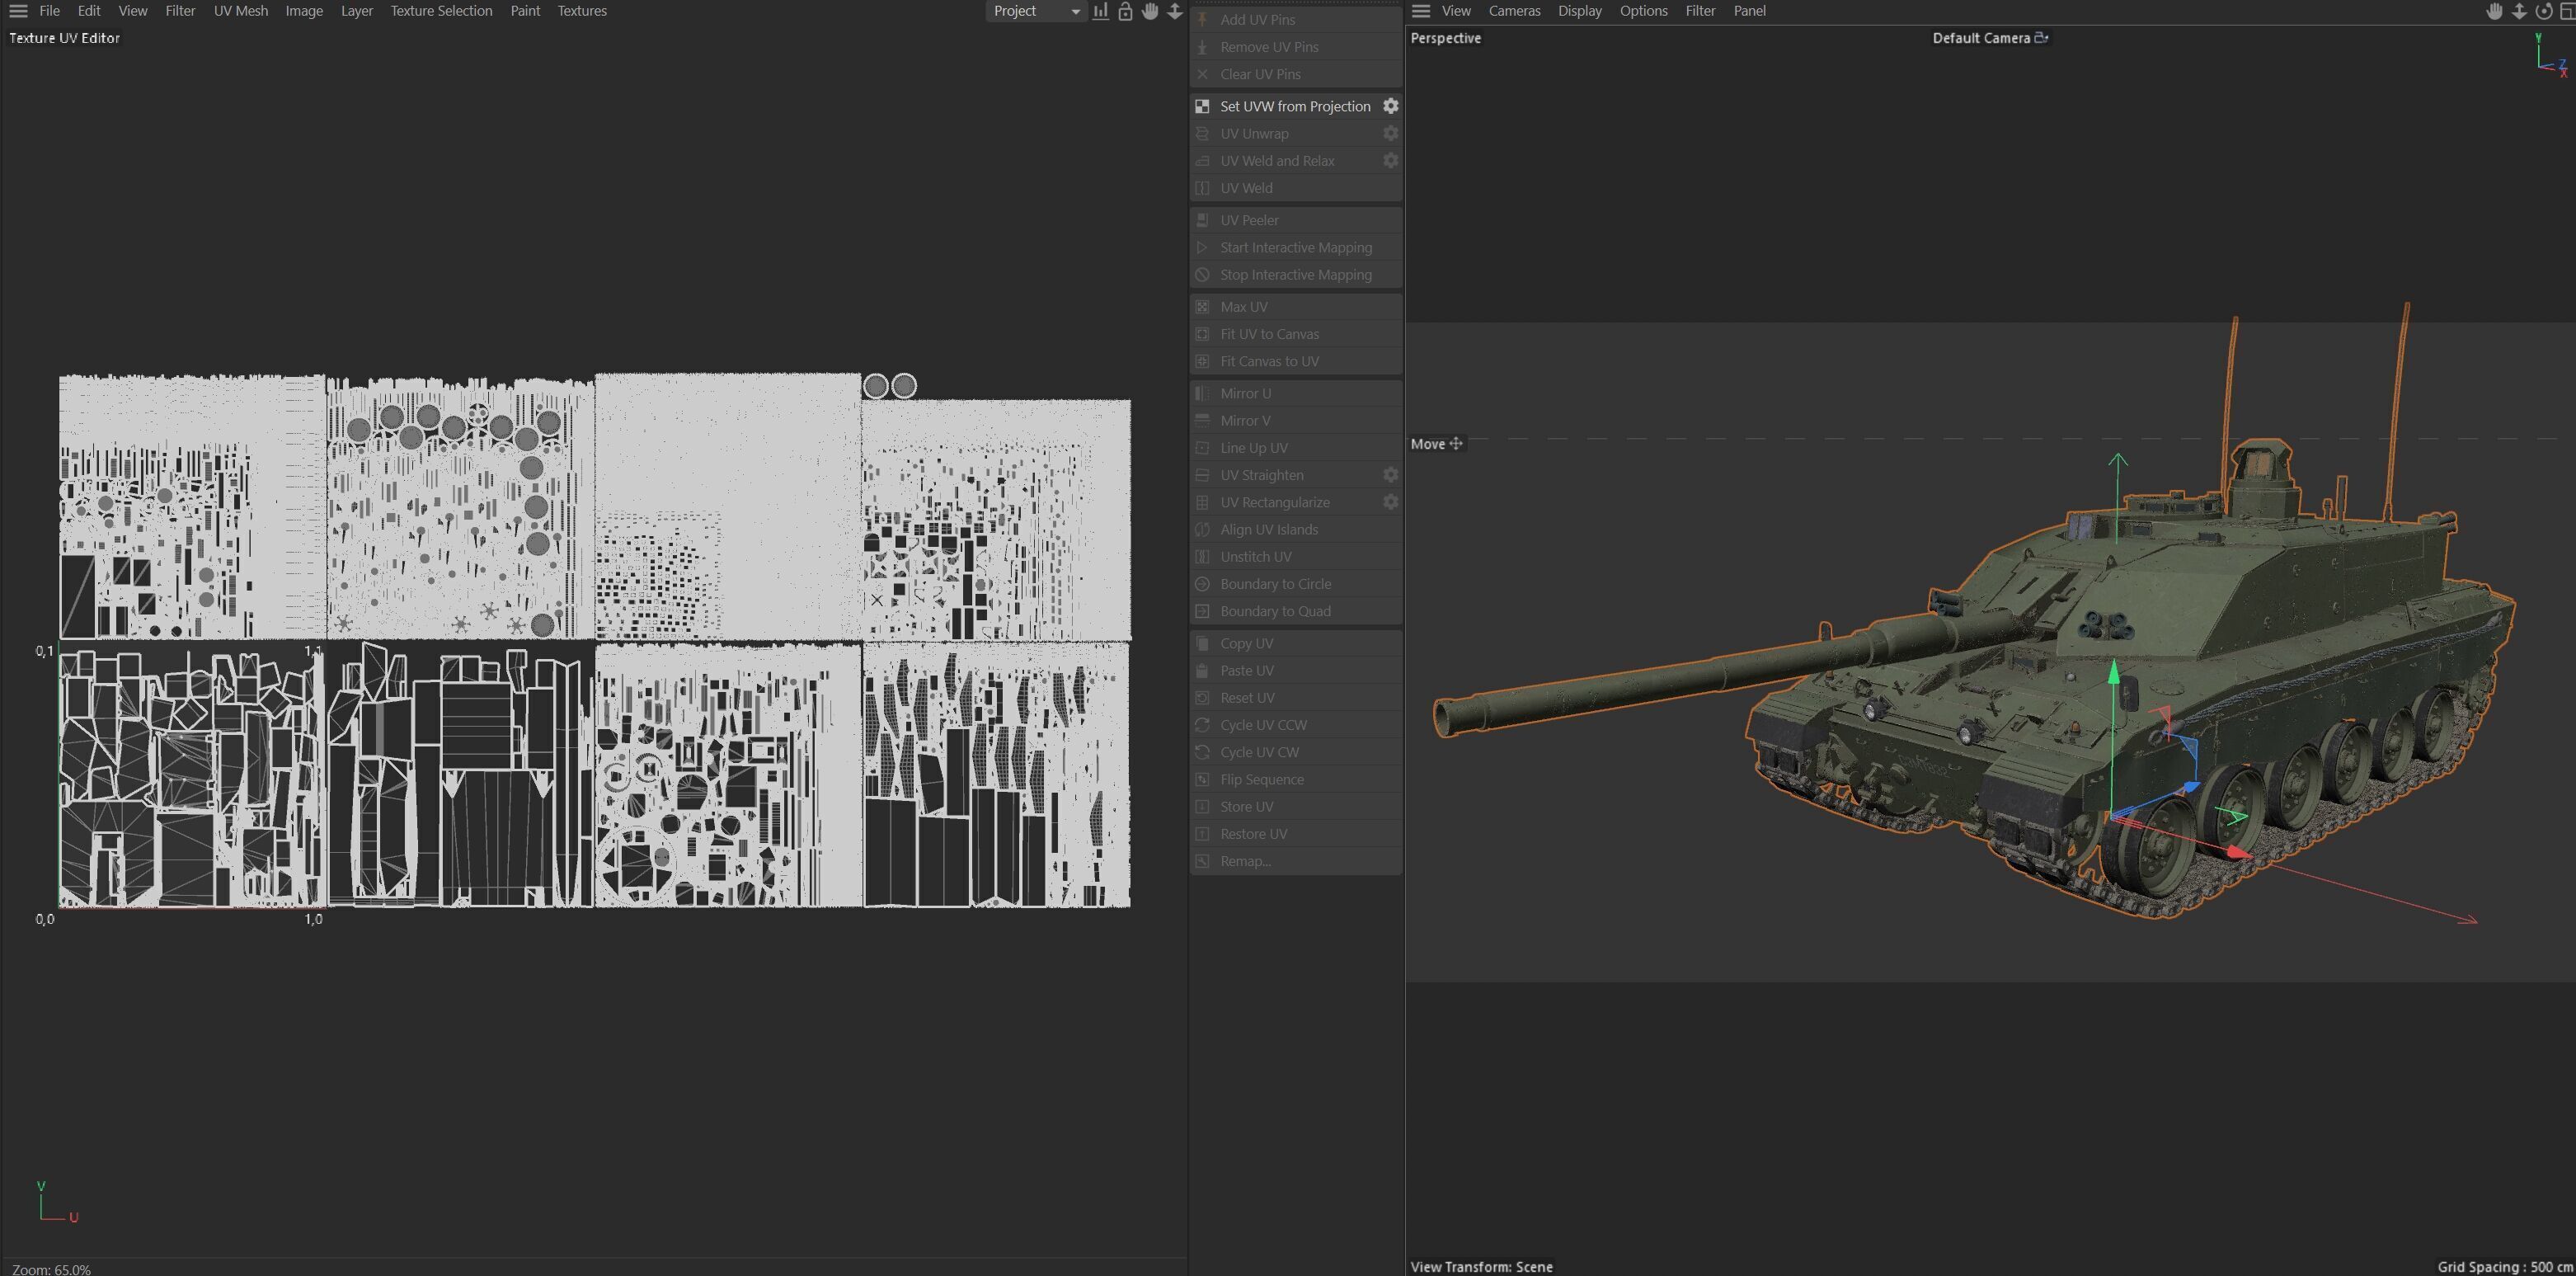Image resolution: width=2576 pixels, height=1276 pixels.
Task: Toggle the Move tool indicator icon
Action: coord(1456,444)
